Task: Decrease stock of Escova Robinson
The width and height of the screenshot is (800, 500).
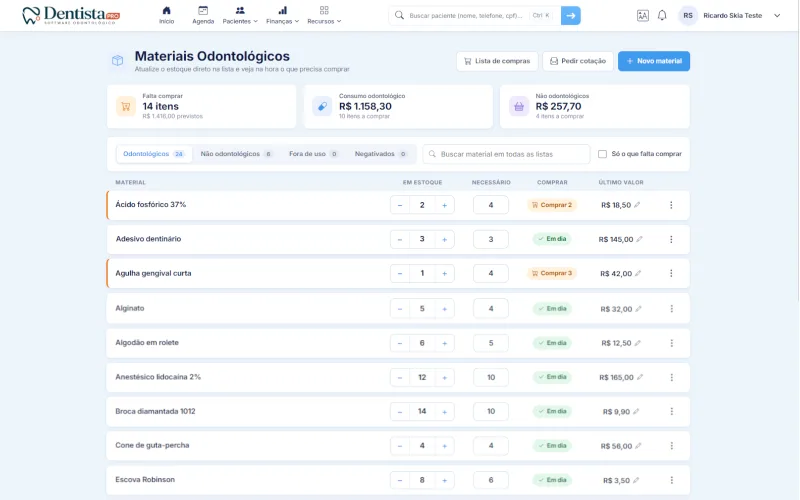Action: (x=400, y=480)
